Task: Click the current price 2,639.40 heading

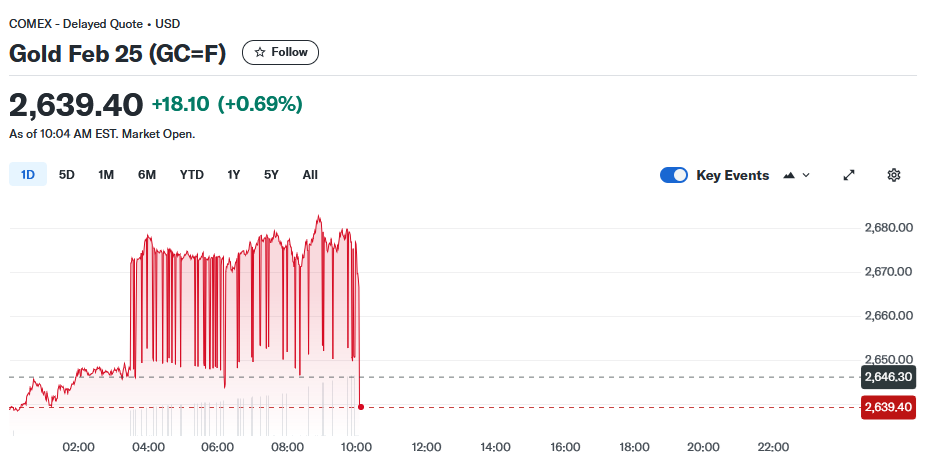Action: pyautogui.click(x=76, y=105)
